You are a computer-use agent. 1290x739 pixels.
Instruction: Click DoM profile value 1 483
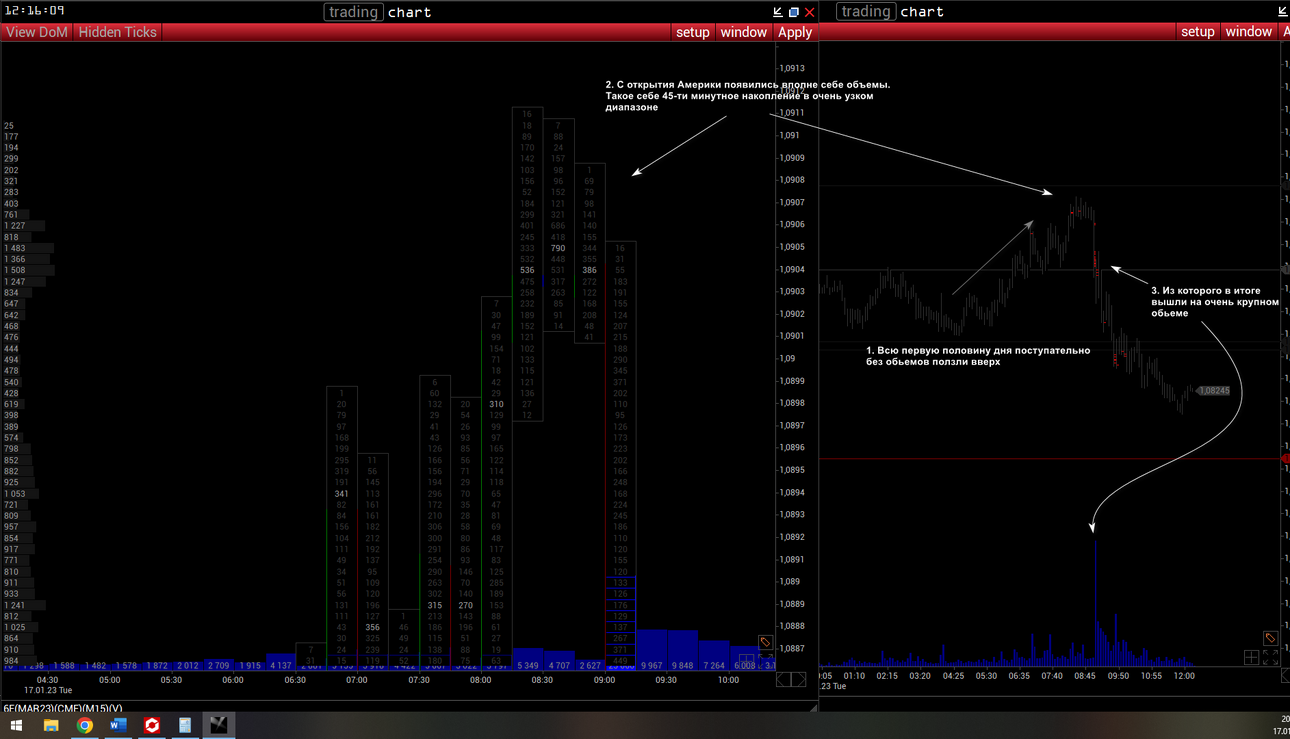pos(15,248)
